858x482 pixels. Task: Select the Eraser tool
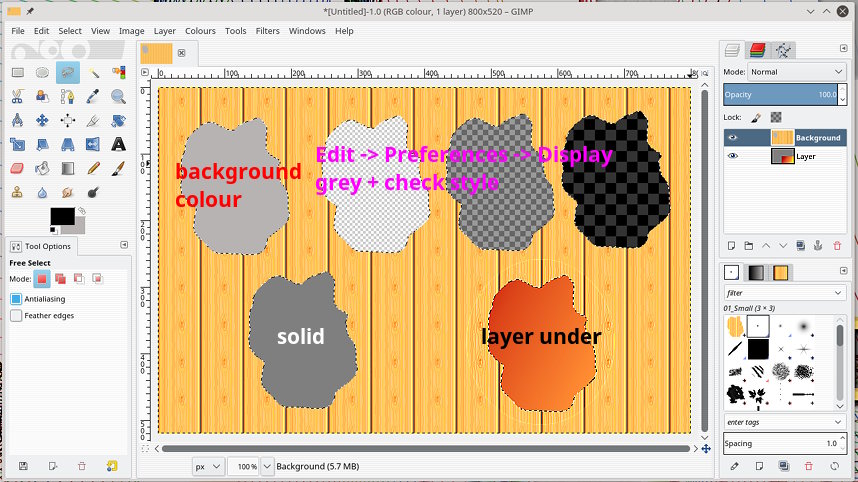[18, 168]
